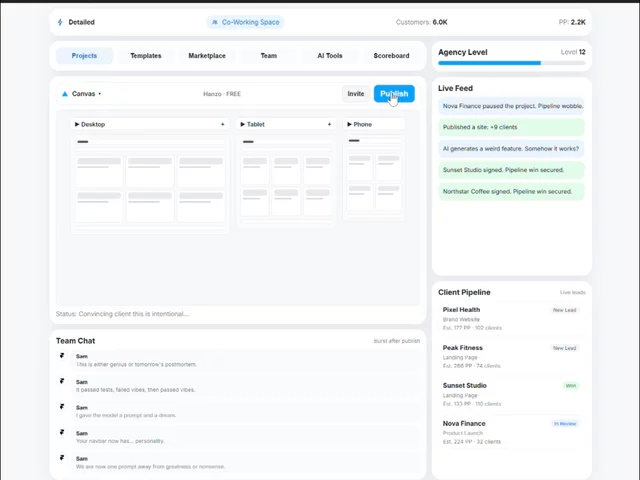Viewport: 640px width, 480px height.
Task: Click the Customers 6.0K counter
Action: pos(422,22)
